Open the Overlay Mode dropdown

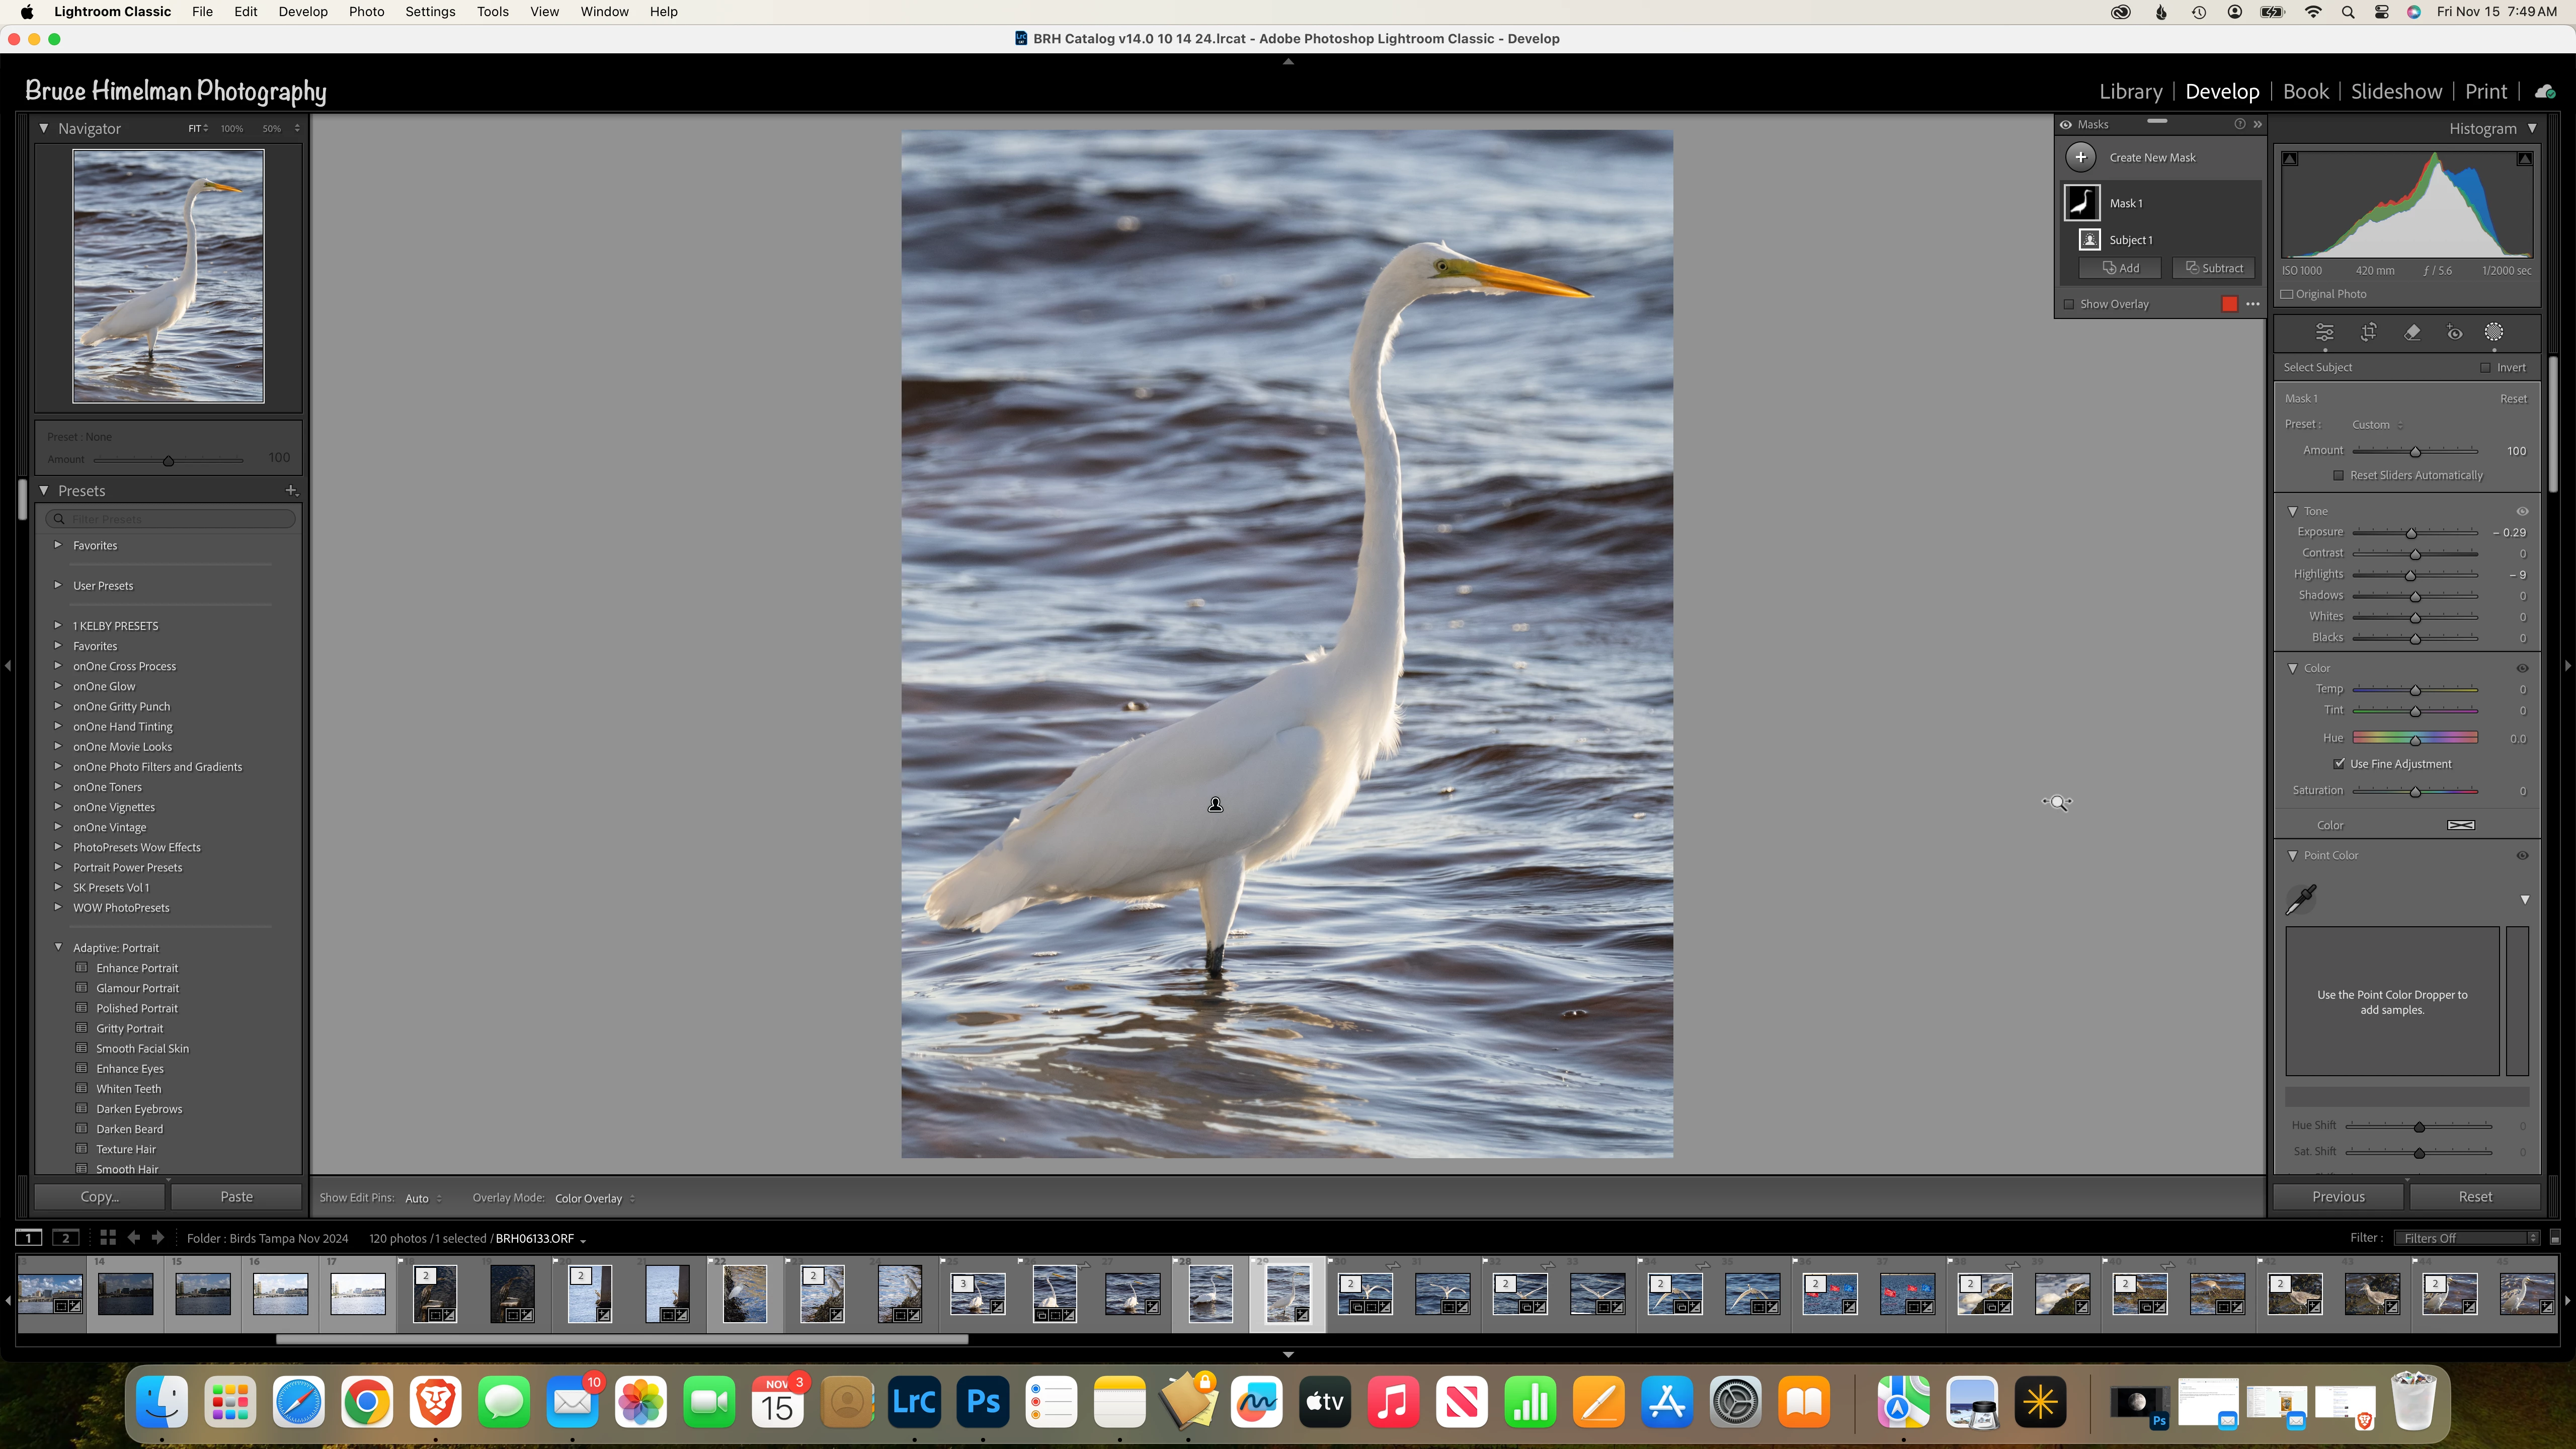coord(595,1198)
